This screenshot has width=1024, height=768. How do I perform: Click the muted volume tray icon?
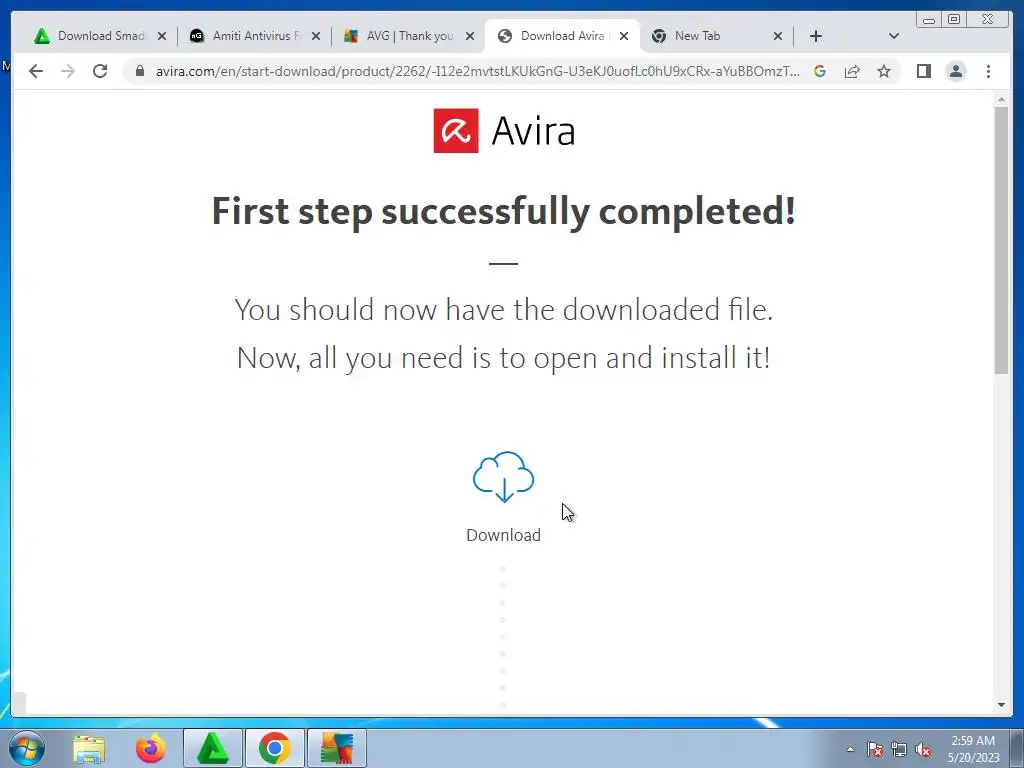(x=923, y=749)
